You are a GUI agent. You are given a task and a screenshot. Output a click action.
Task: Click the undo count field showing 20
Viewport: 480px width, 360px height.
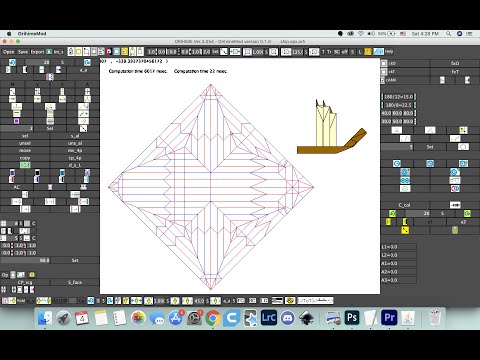coord(37,62)
